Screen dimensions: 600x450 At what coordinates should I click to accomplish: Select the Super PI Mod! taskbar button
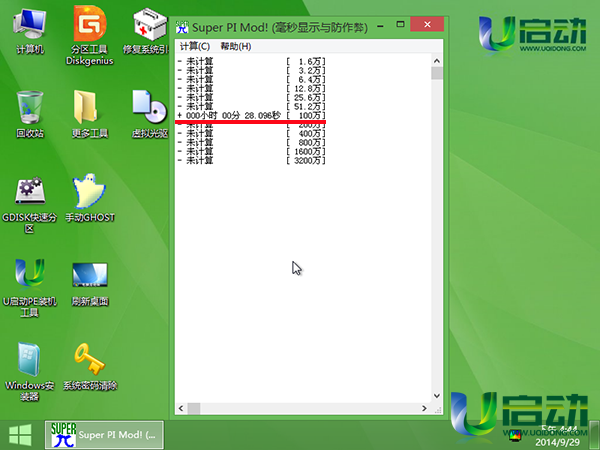coord(104,435)
